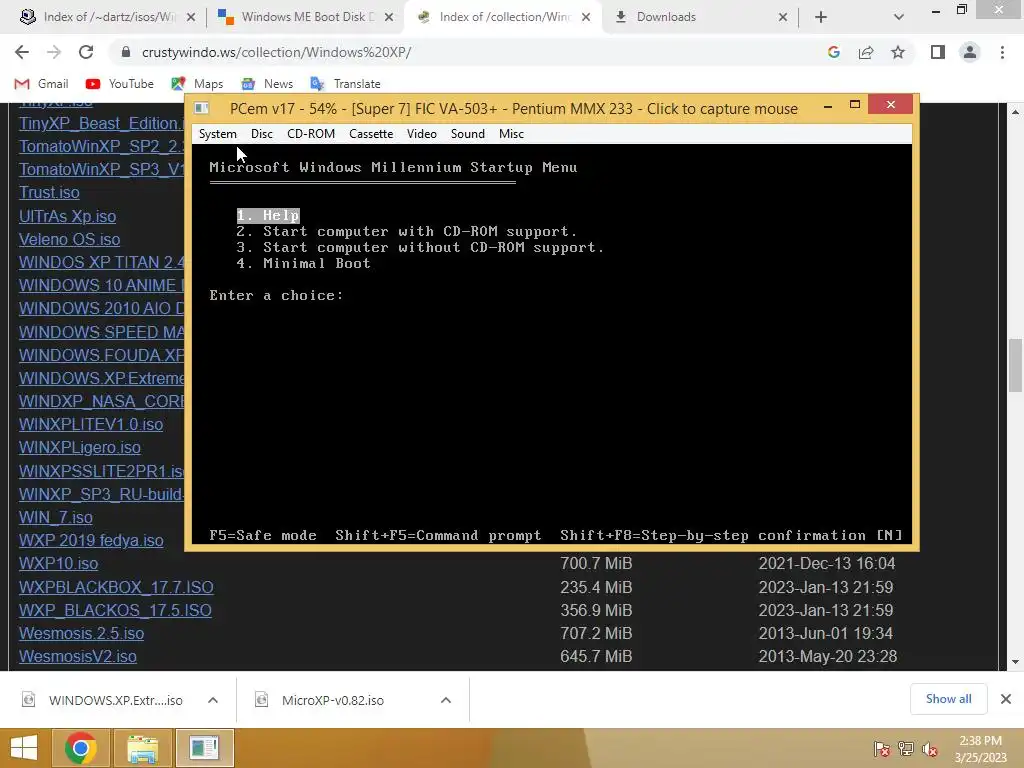Click the PCem taskbar icon
This screenshot has width=1024, height=768.
[204, 748]
